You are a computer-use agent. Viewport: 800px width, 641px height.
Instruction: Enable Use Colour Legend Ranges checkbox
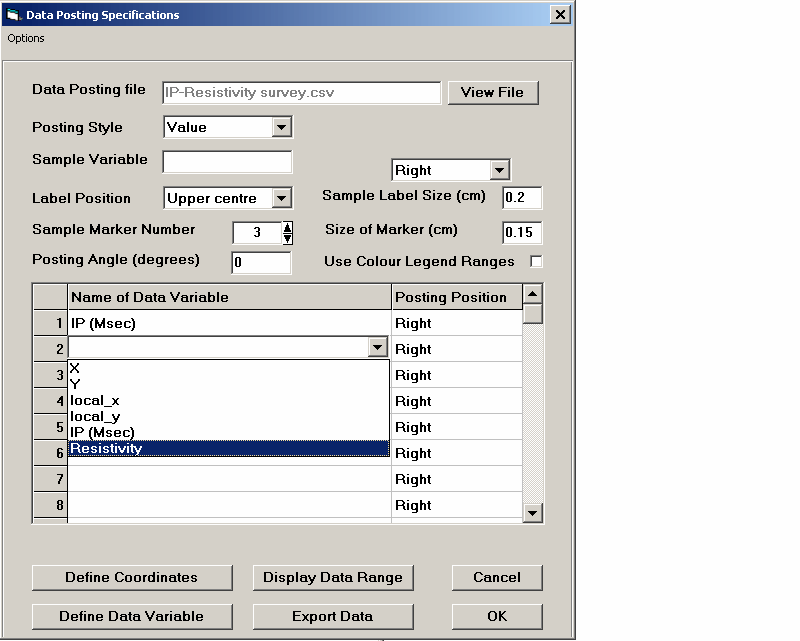[536, 261]
